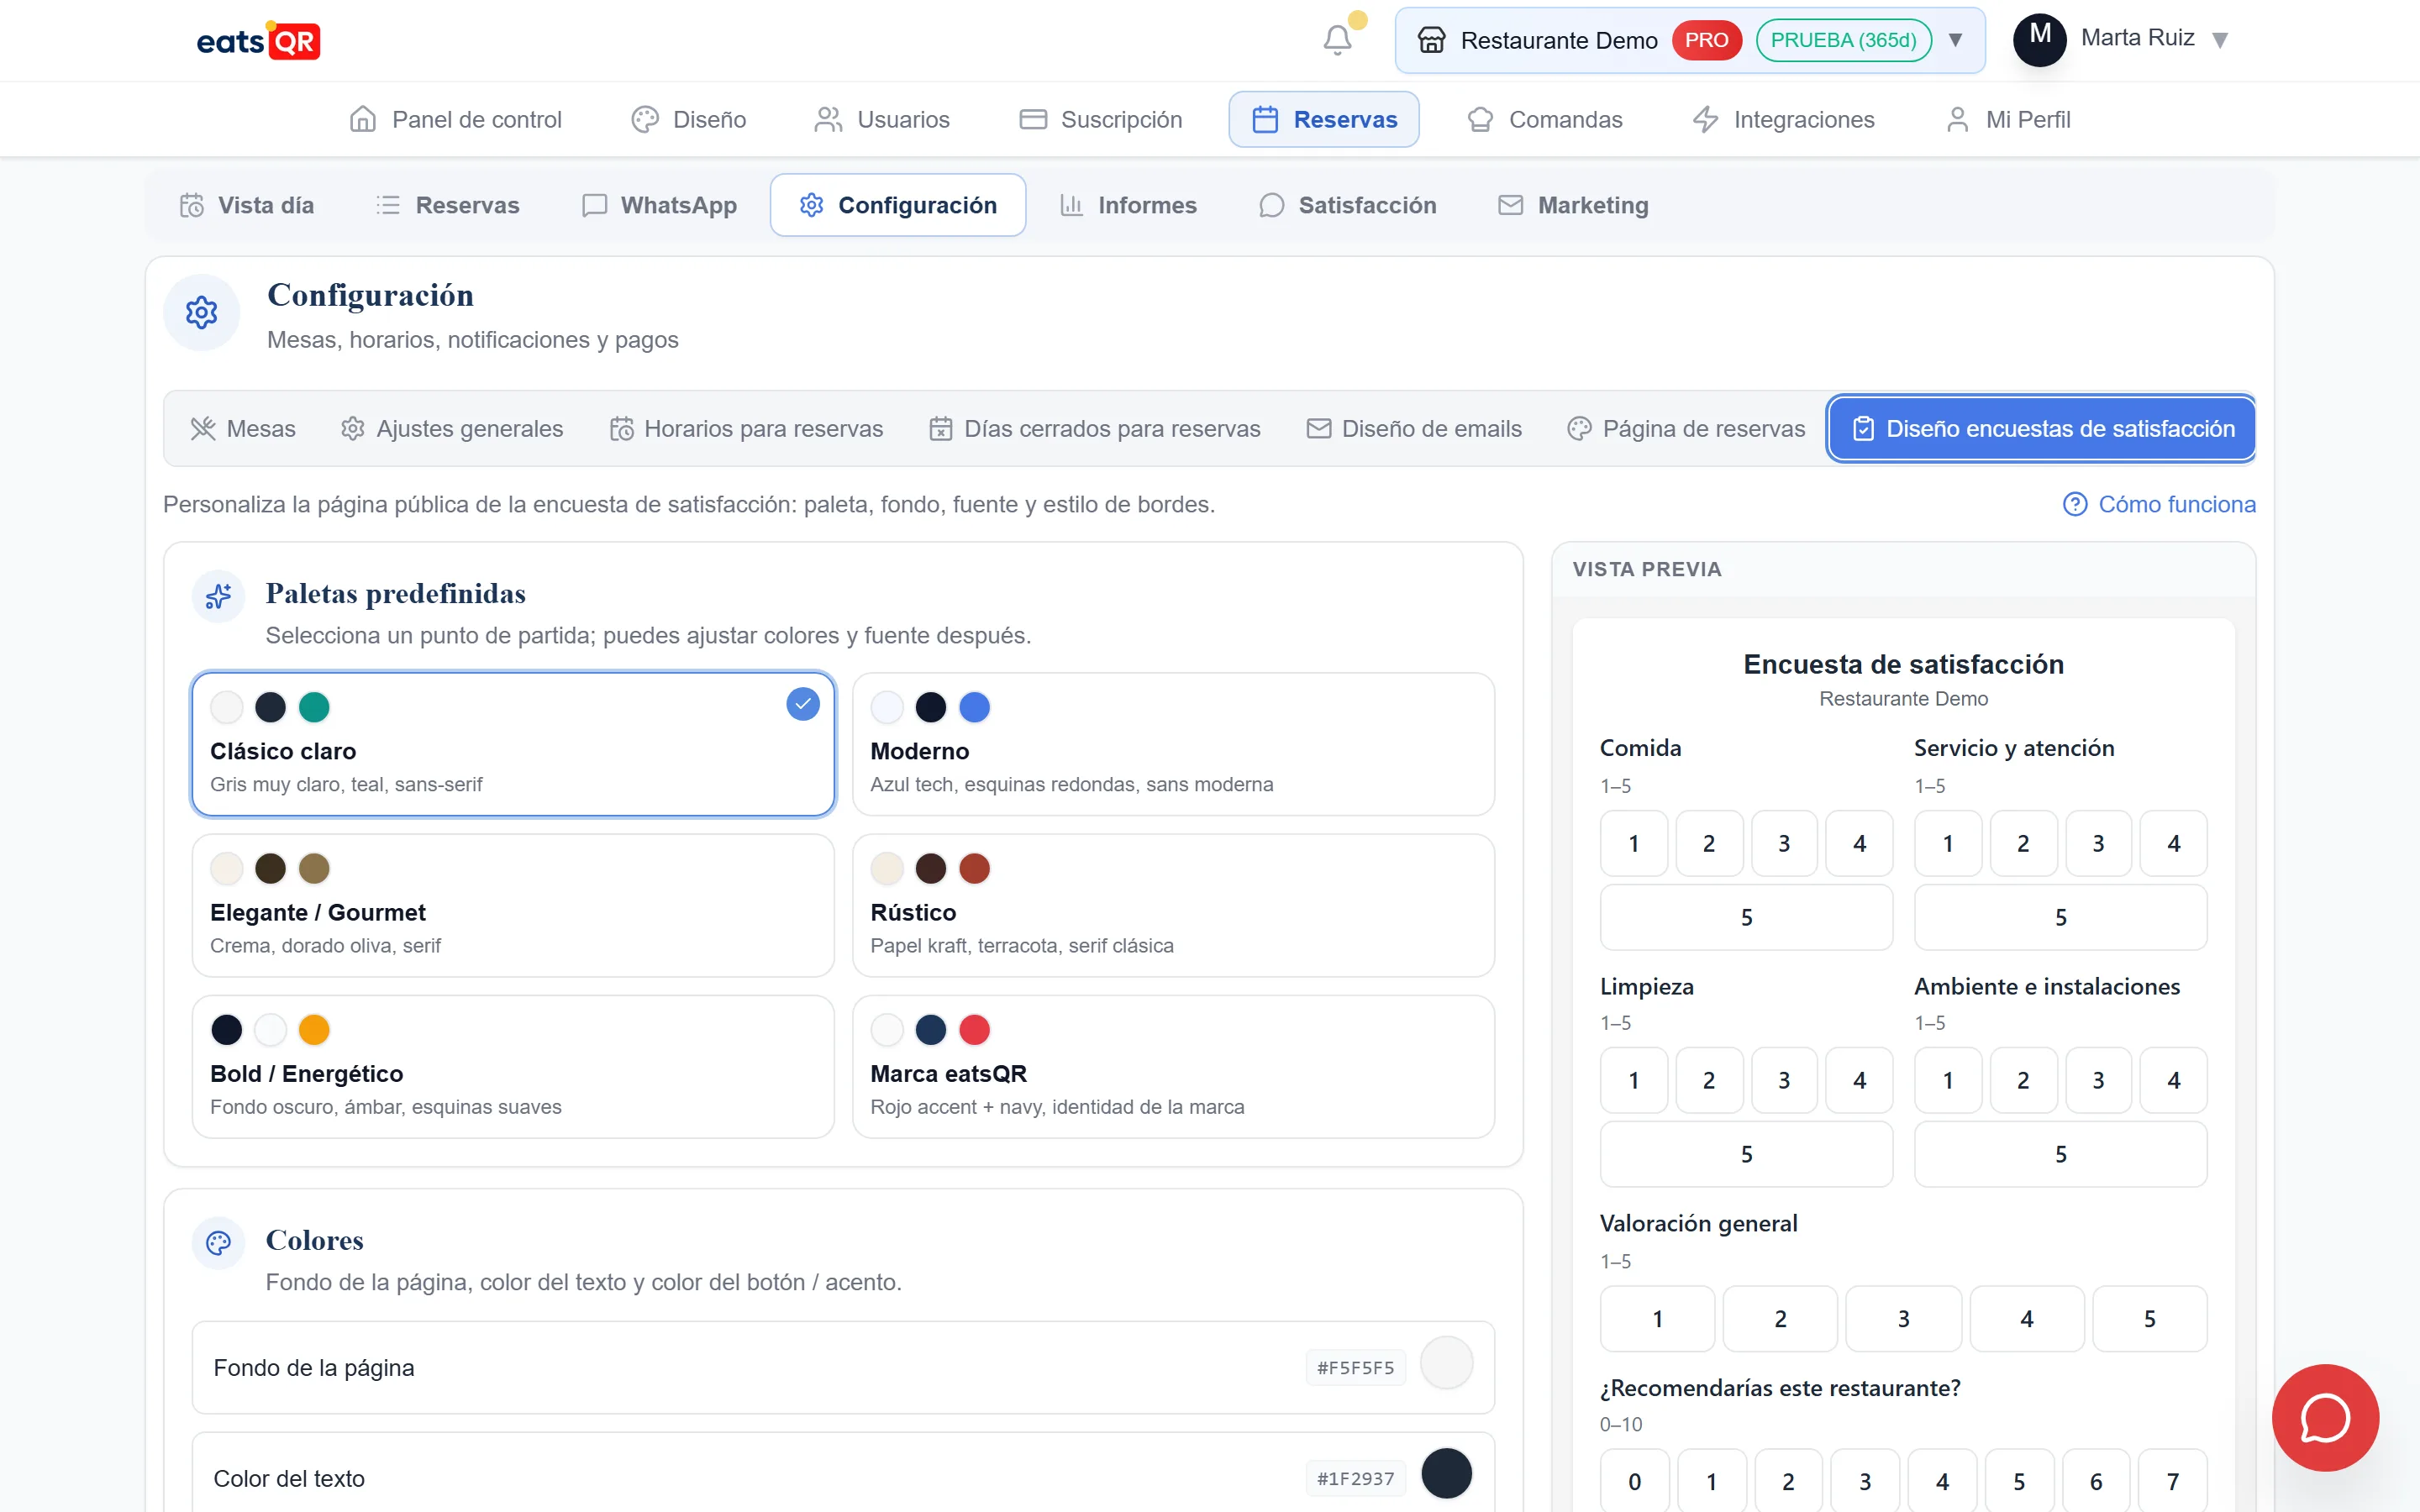This screenshot has width=2420, height=1512.
Task: Click the lightning icon of Integraciones
Action: (1705, 120)
